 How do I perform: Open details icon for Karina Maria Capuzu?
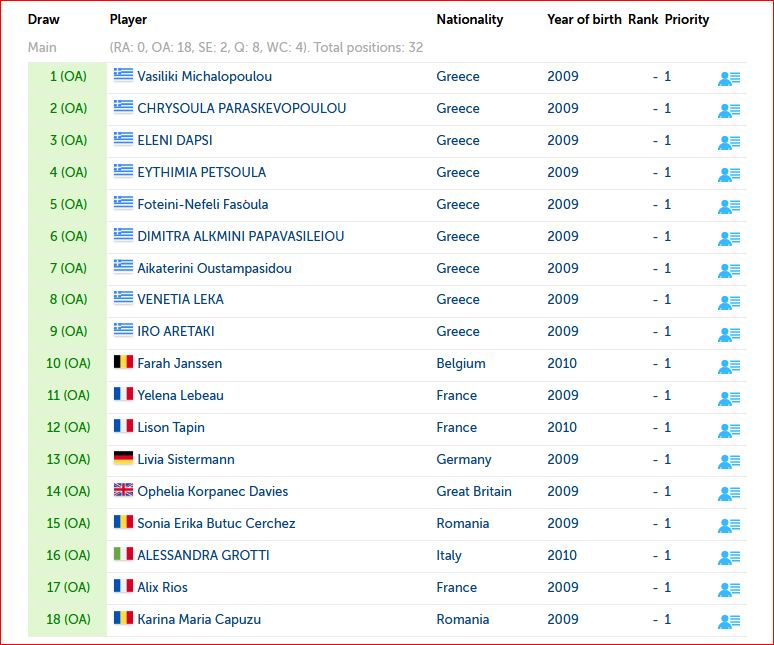pos(728,621)
